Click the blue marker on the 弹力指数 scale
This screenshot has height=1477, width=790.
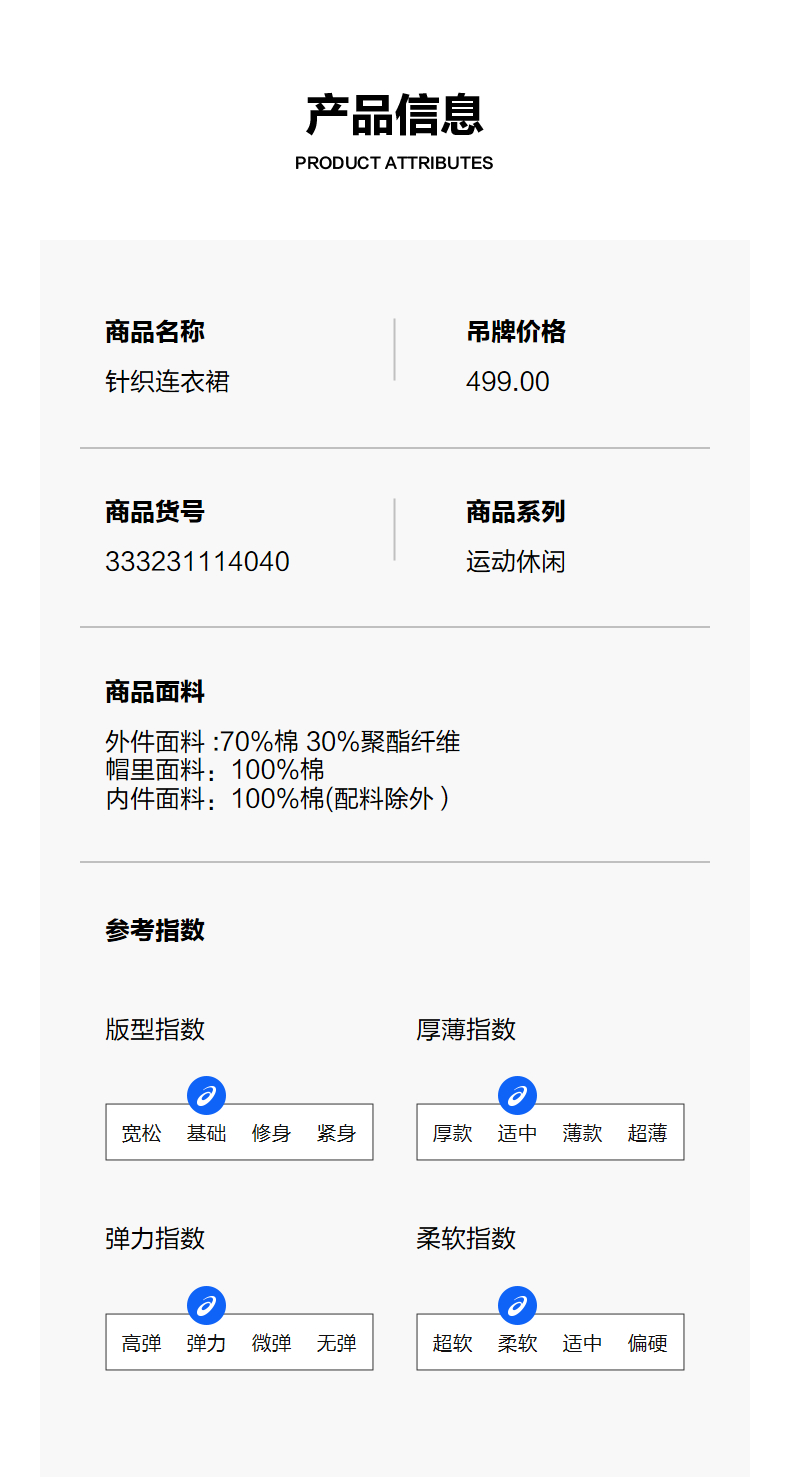[x=206, y=1306]
